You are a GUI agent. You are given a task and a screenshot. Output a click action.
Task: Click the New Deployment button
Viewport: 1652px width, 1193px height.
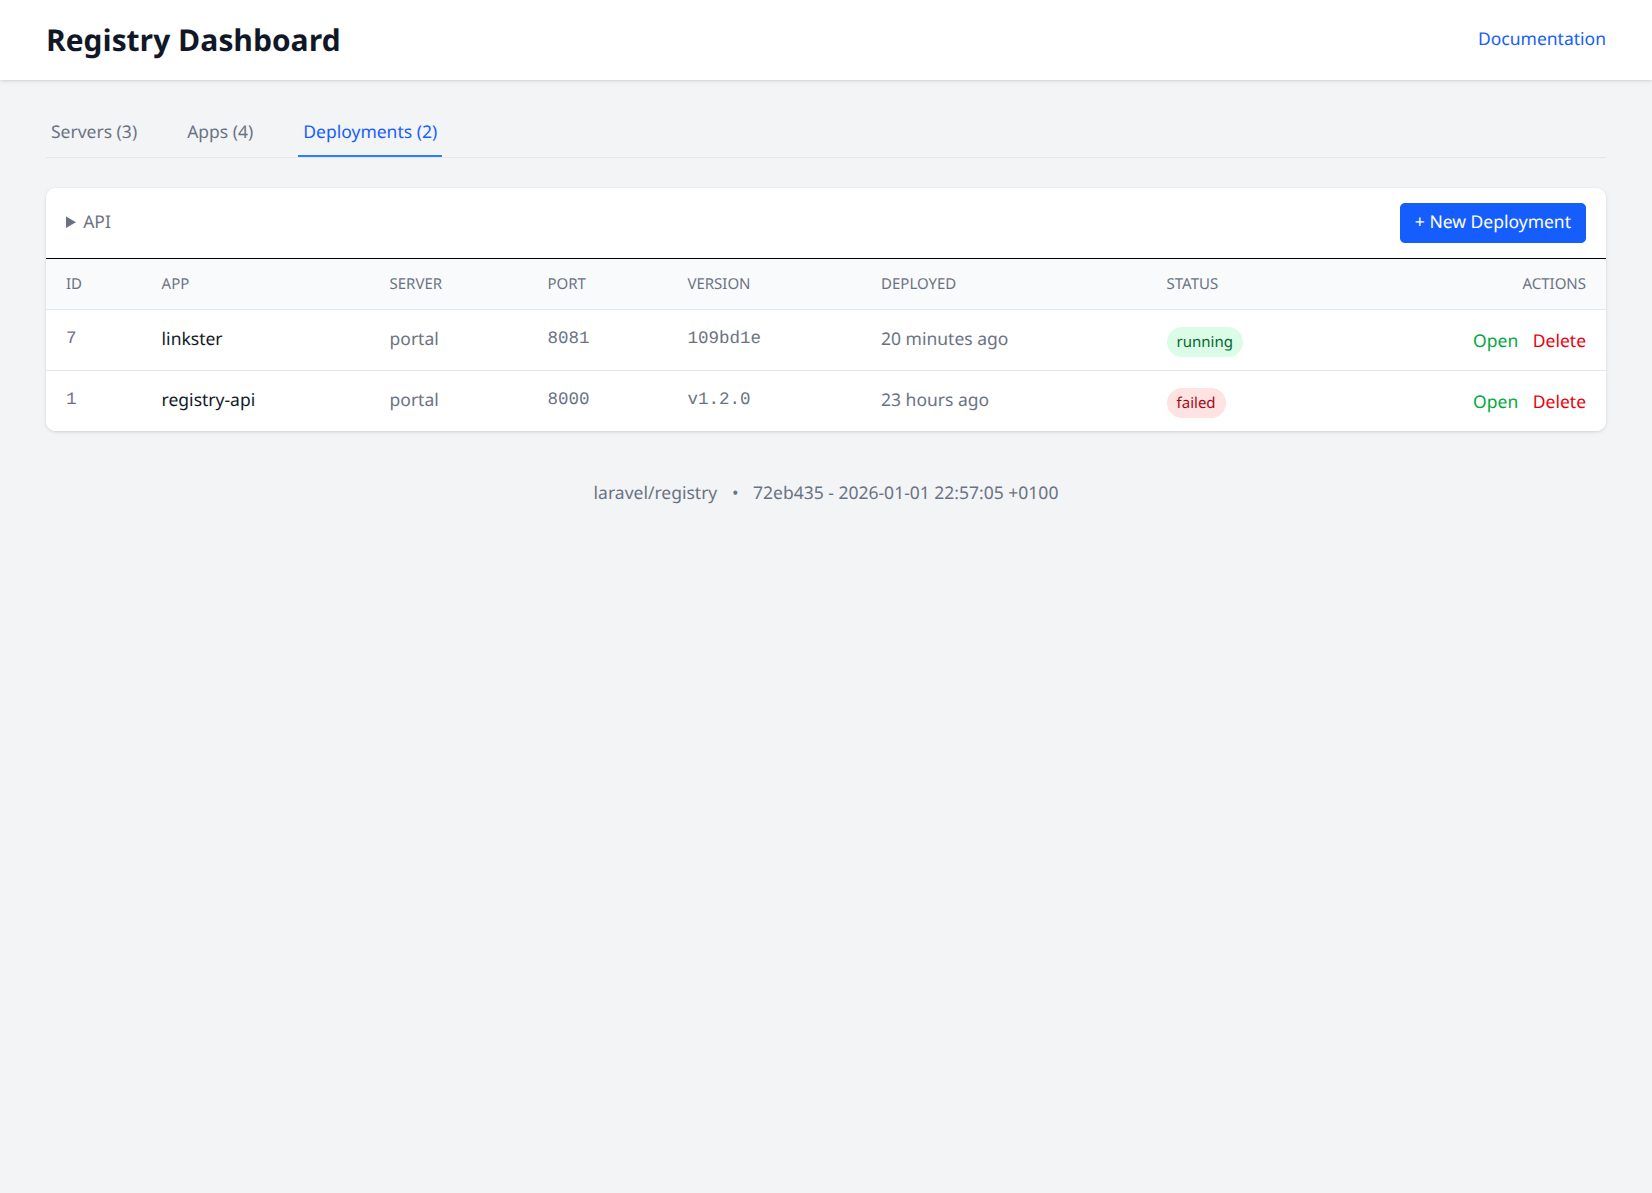coord(1492,222)
